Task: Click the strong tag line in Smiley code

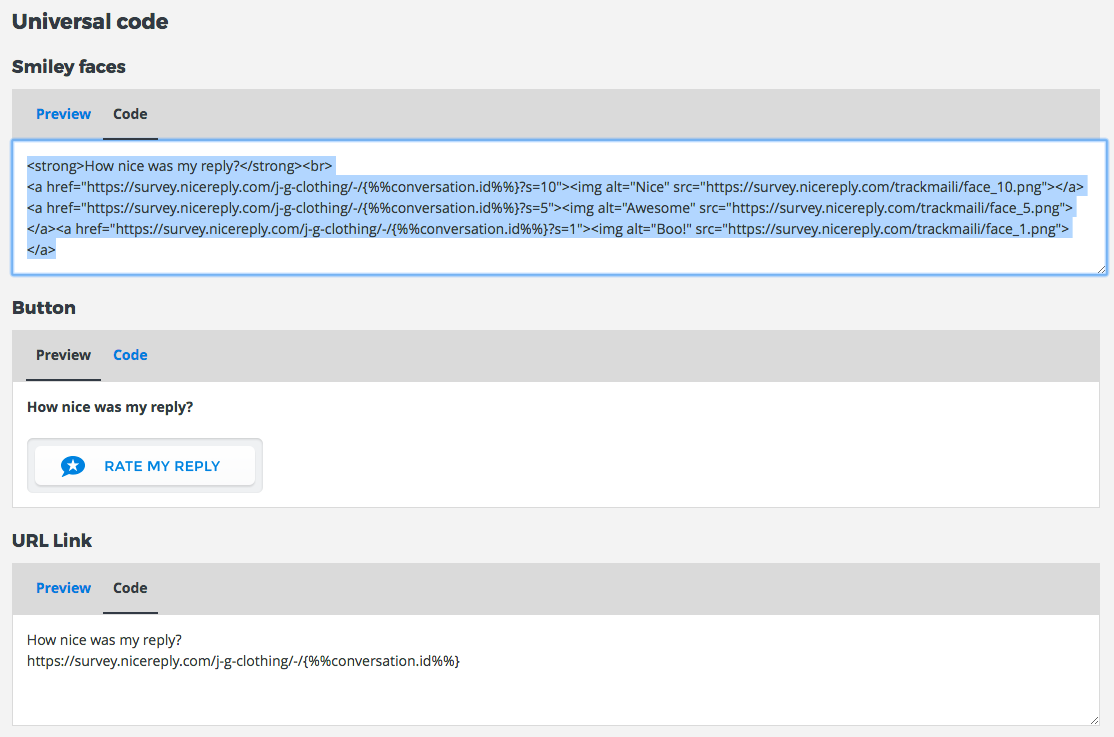Action: coord(180,166)
